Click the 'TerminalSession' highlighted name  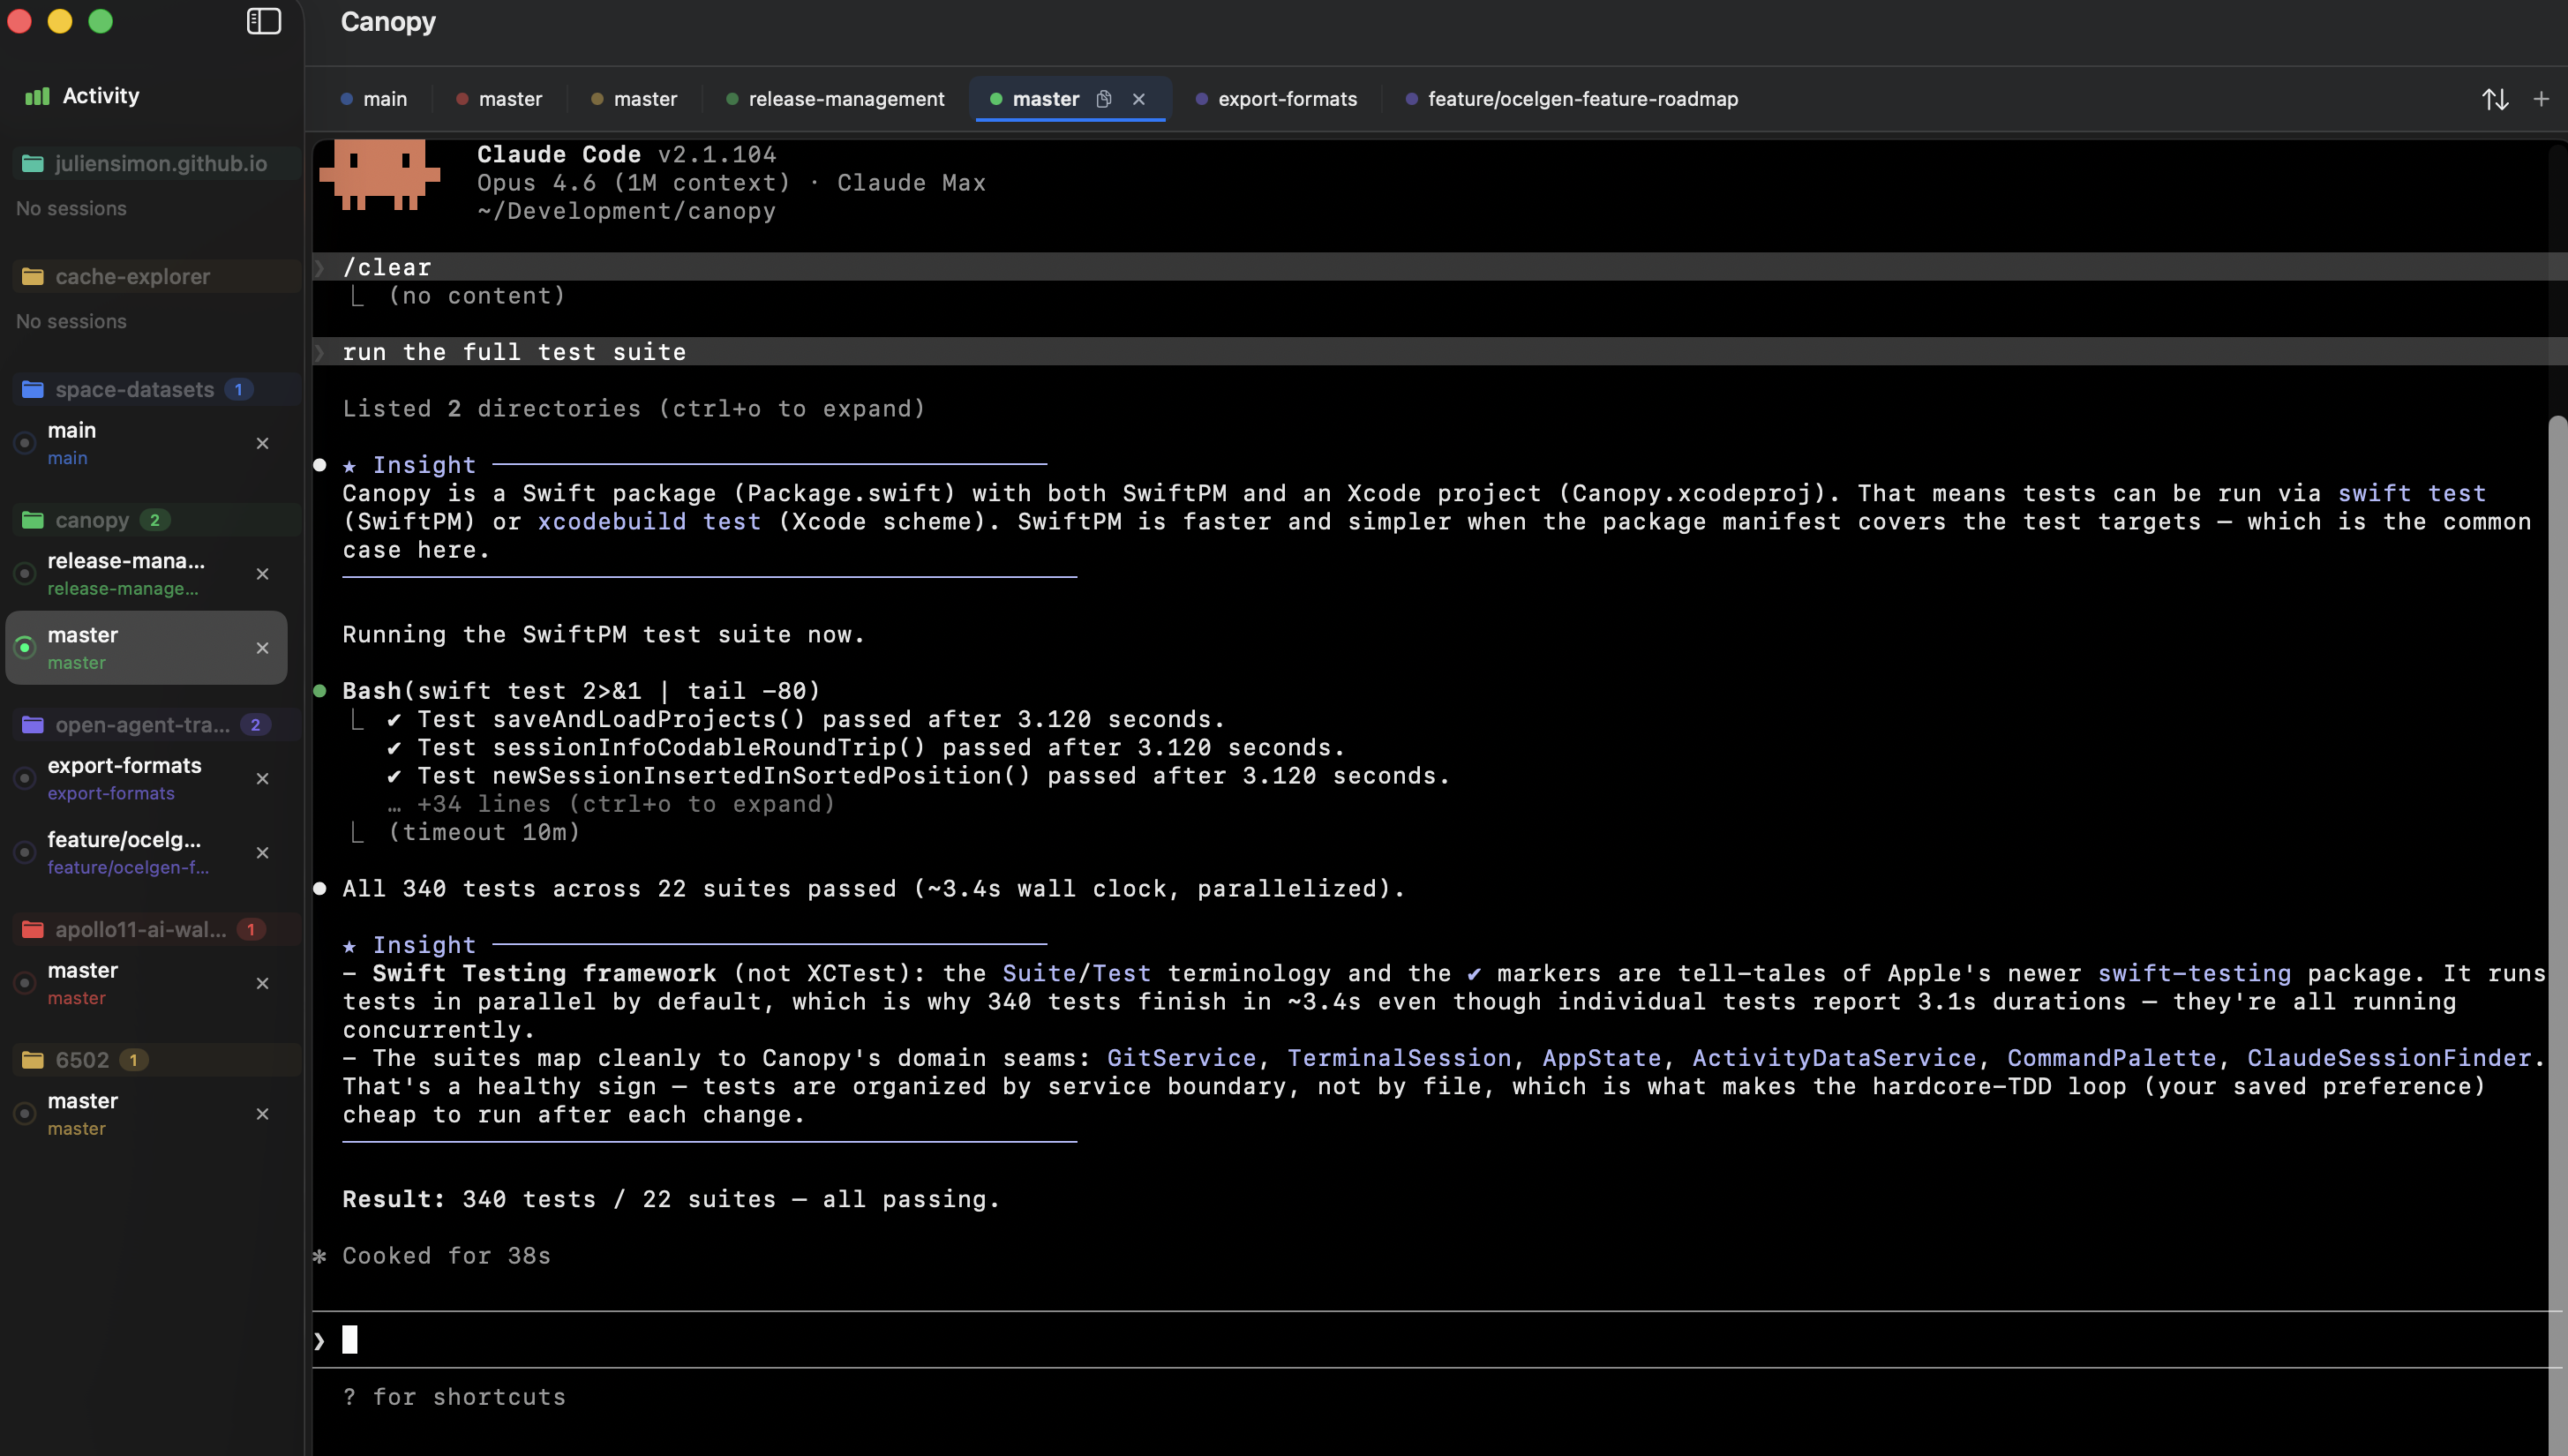[x=1399, y=1058]
